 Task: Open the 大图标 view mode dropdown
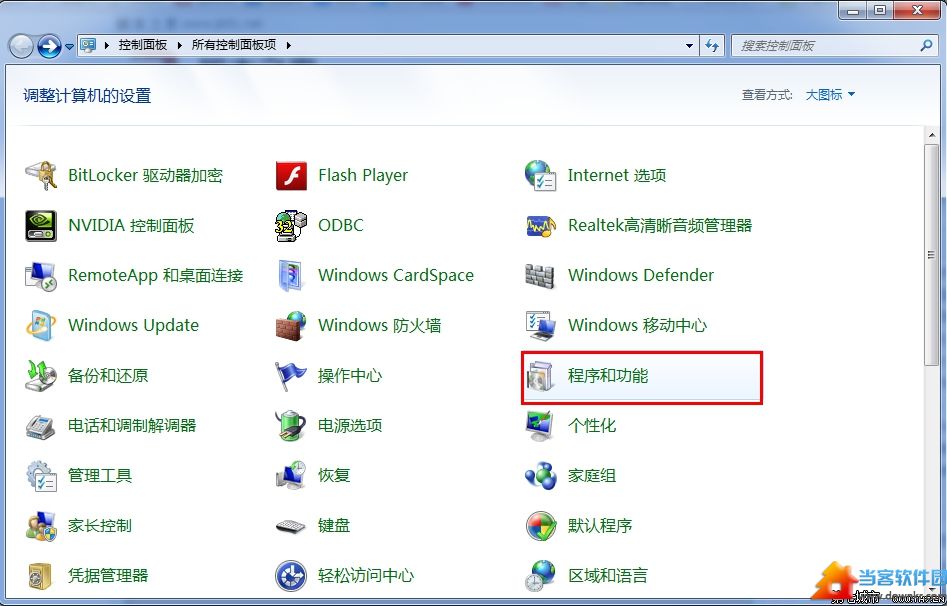(x=830, y=95)
